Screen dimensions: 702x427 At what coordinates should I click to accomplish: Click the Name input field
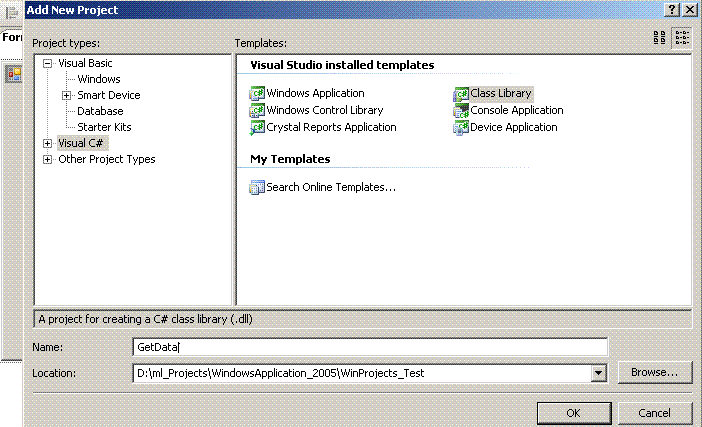[370, 347]
